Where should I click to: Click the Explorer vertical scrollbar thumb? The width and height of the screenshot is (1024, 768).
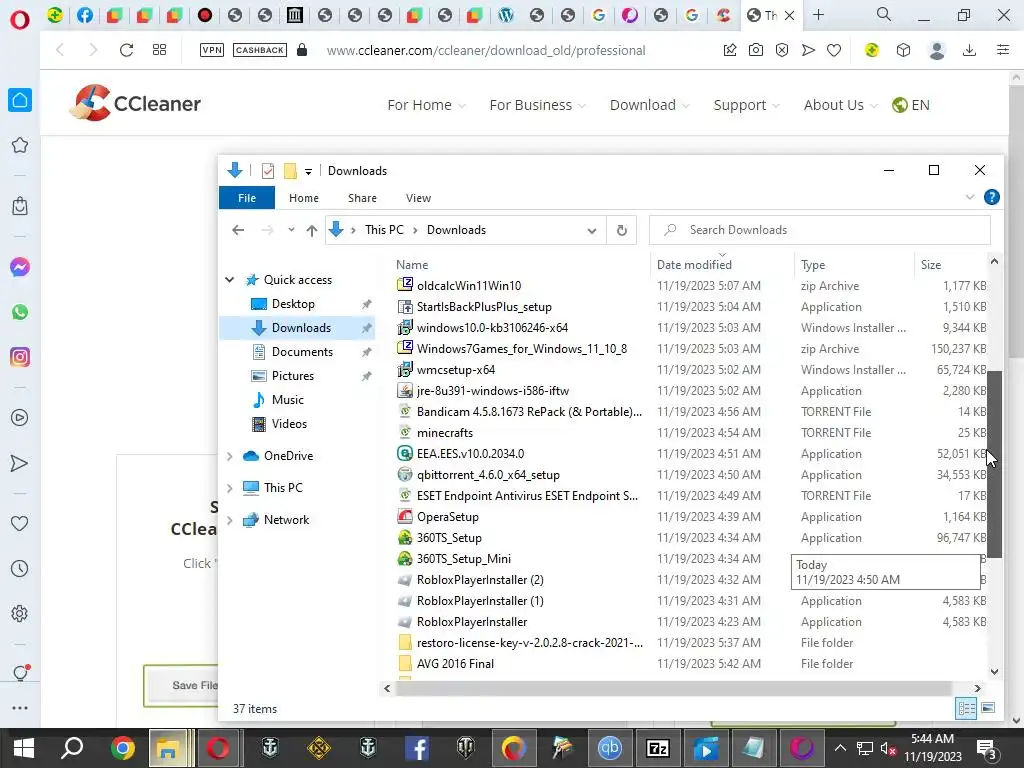(x=994, y=464)
